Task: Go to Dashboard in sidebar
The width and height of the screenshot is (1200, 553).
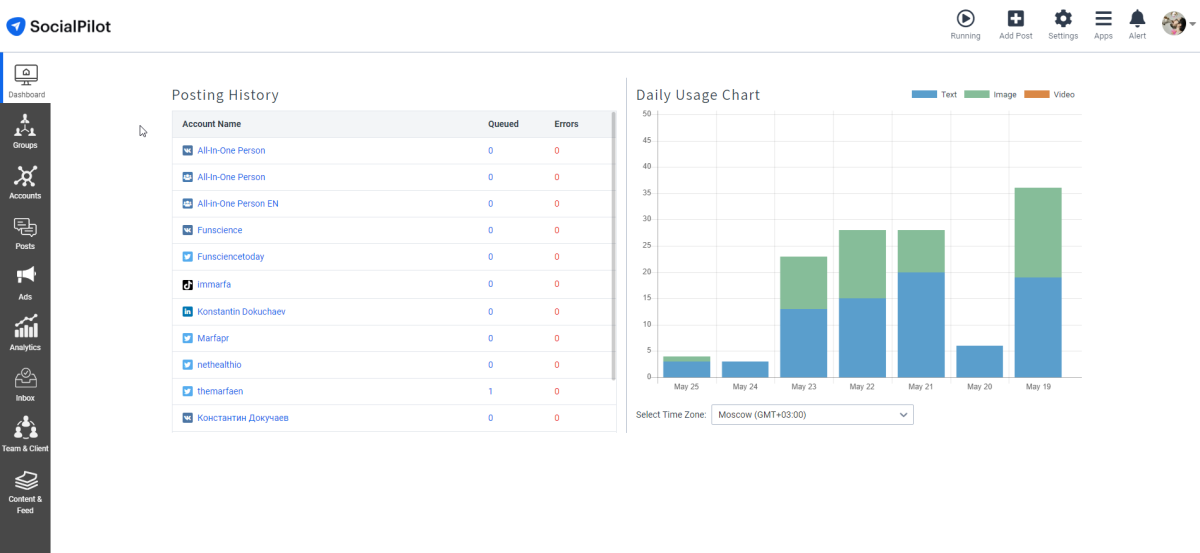Action: [x=26, y=80]
